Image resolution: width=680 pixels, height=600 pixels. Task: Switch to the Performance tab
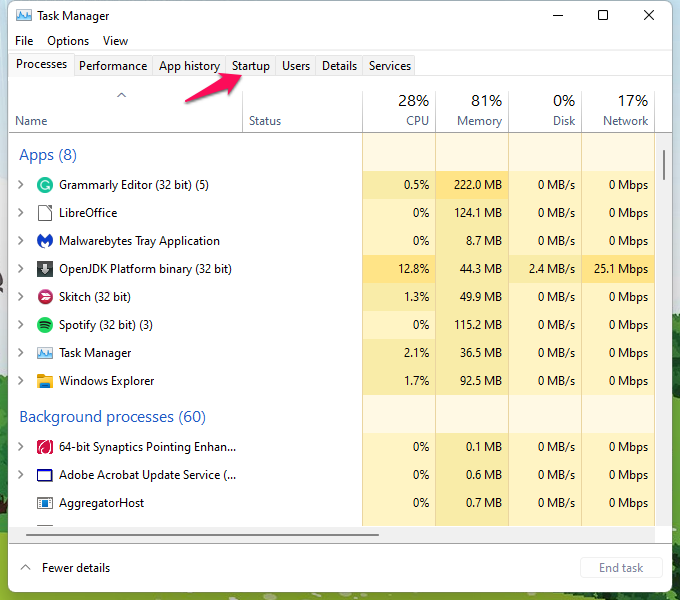[113, 66]
